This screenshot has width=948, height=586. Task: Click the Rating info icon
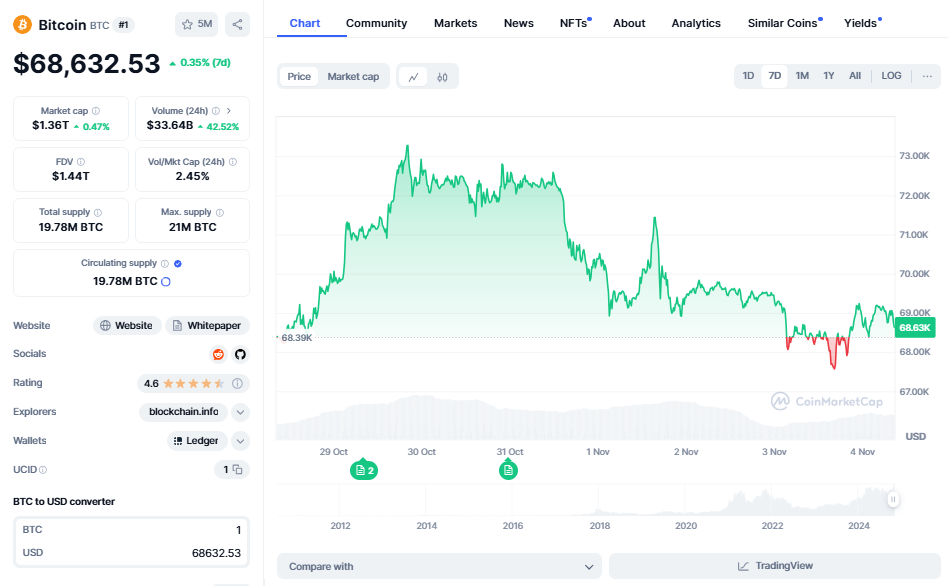[238, 383]
